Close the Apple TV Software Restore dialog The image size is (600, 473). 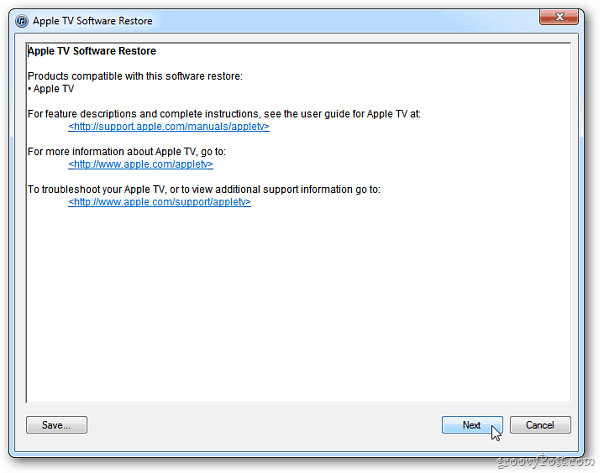[559, 17]
